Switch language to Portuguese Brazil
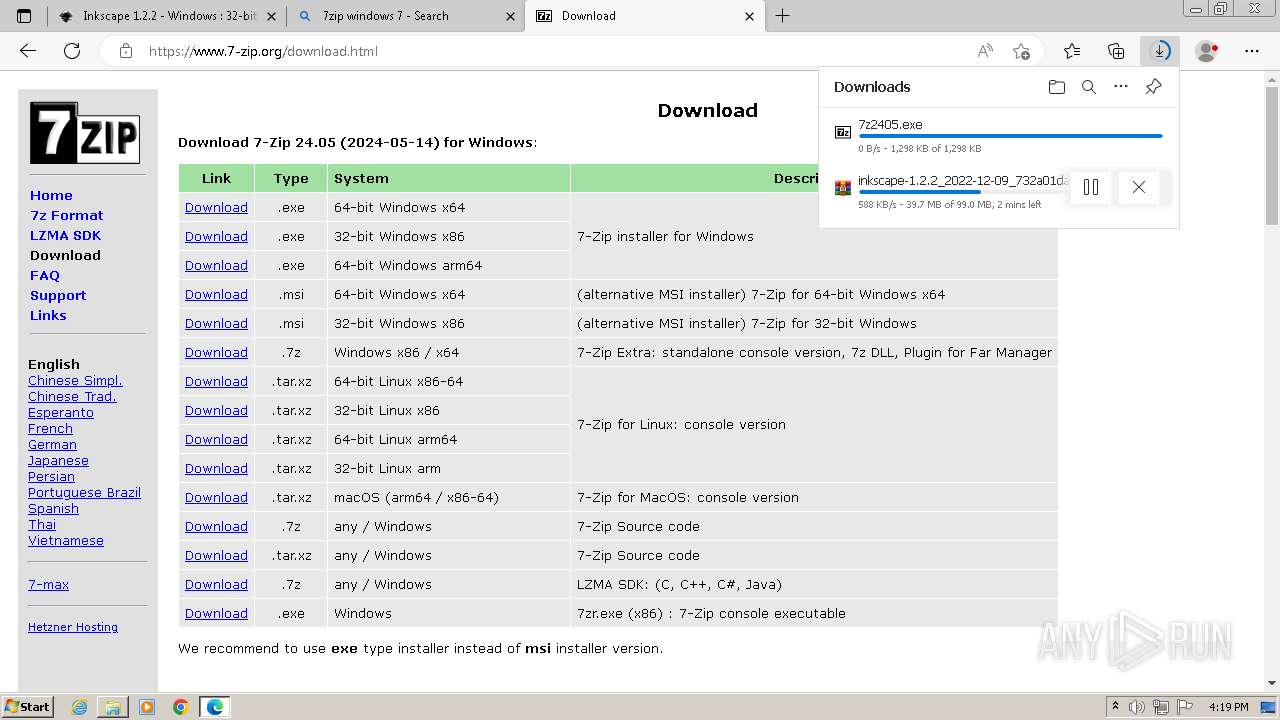 pos(84,492)
